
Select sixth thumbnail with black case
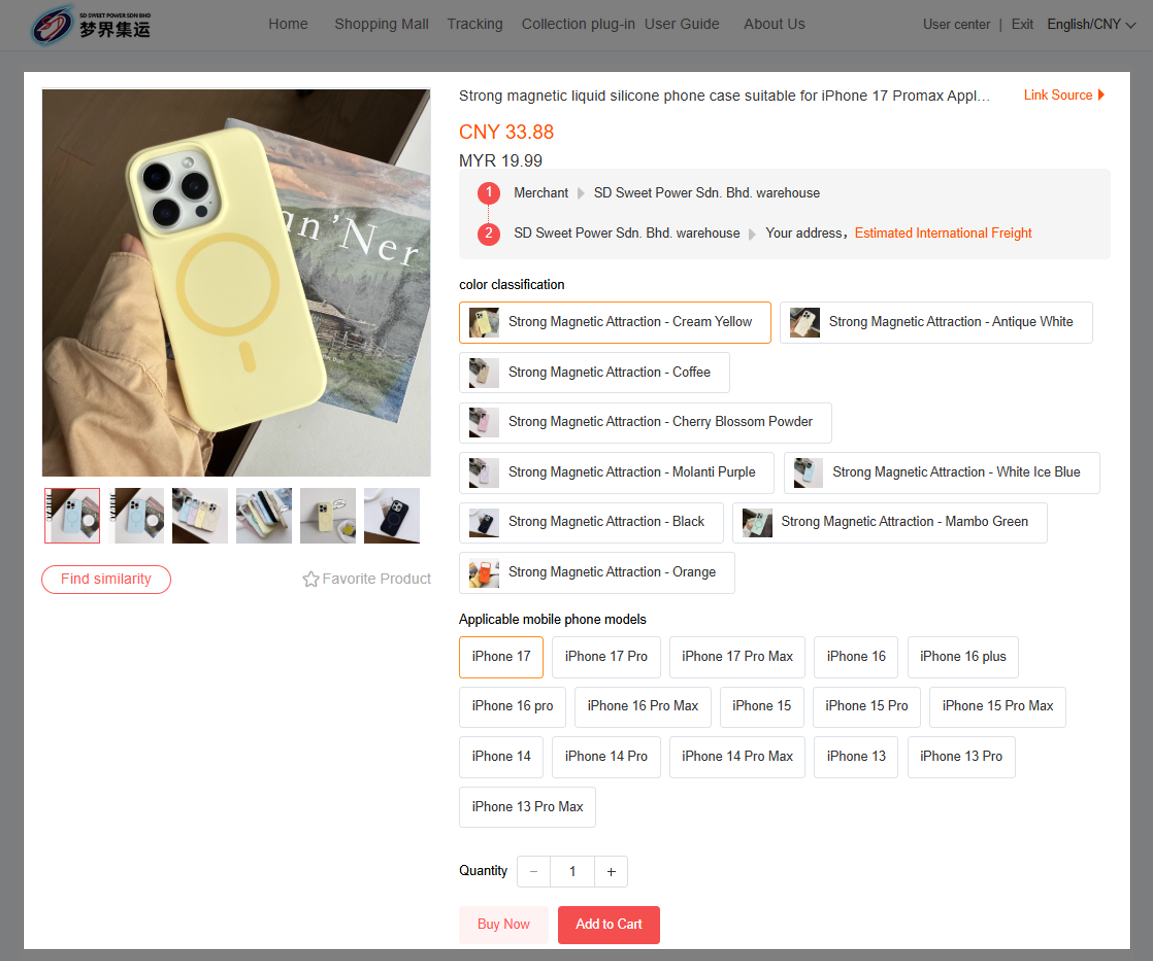click(x=392, y=516)
